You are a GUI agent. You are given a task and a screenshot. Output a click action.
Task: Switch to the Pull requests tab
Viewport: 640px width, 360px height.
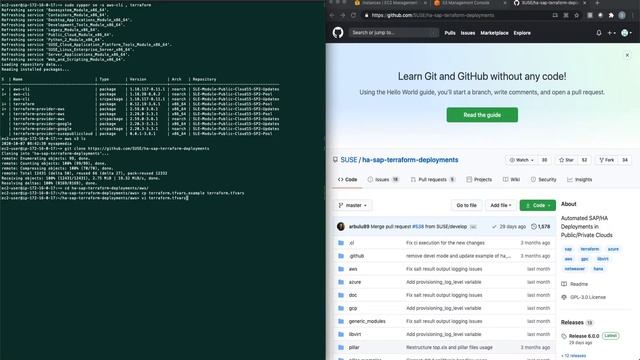point(432,180)
